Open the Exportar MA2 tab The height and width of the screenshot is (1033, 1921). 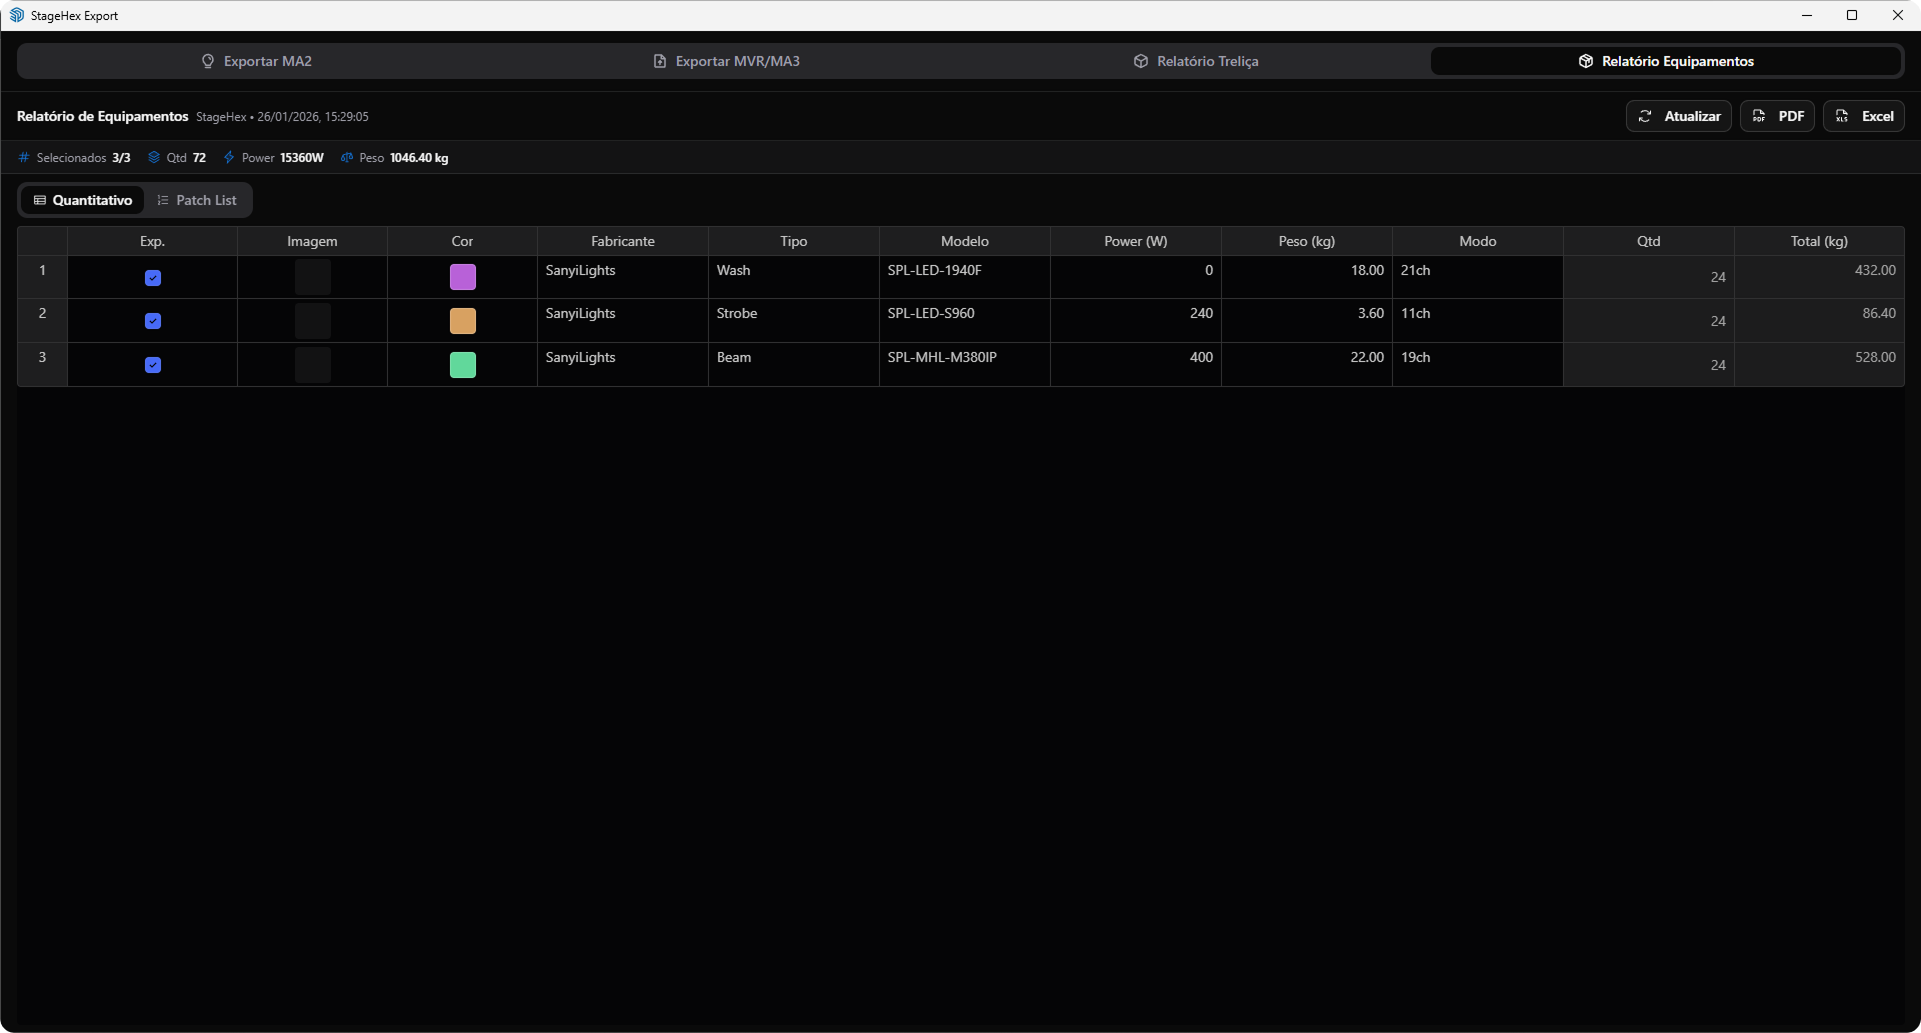[257, 61]
